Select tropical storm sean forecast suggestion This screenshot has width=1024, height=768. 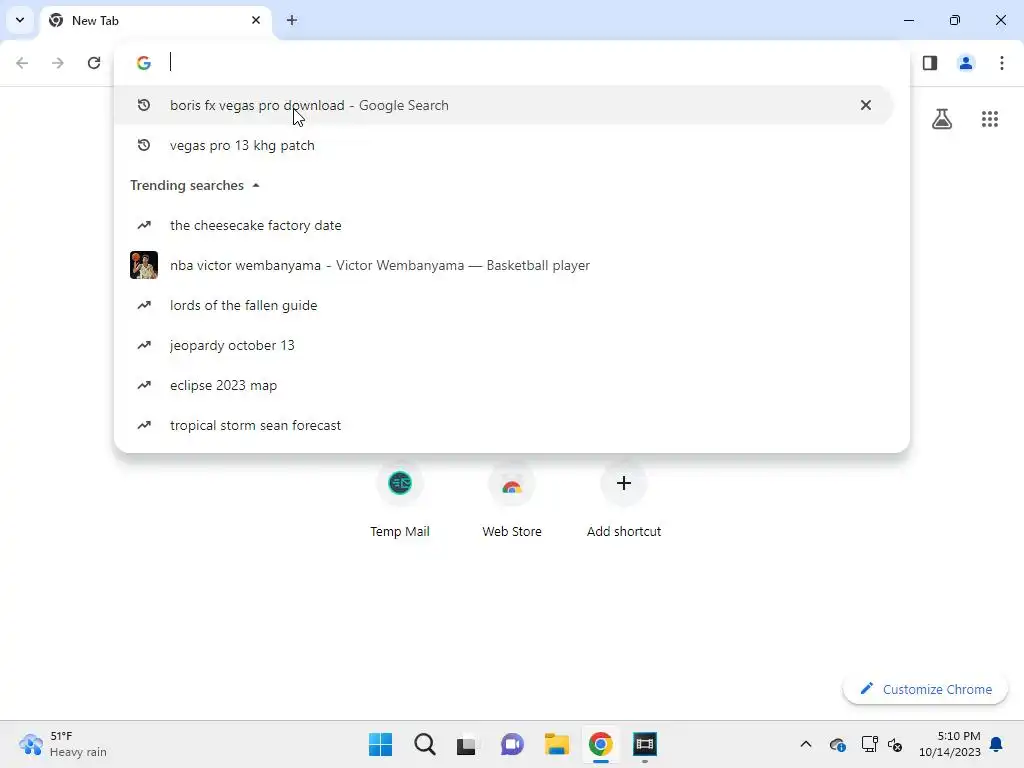pos(503,425)
